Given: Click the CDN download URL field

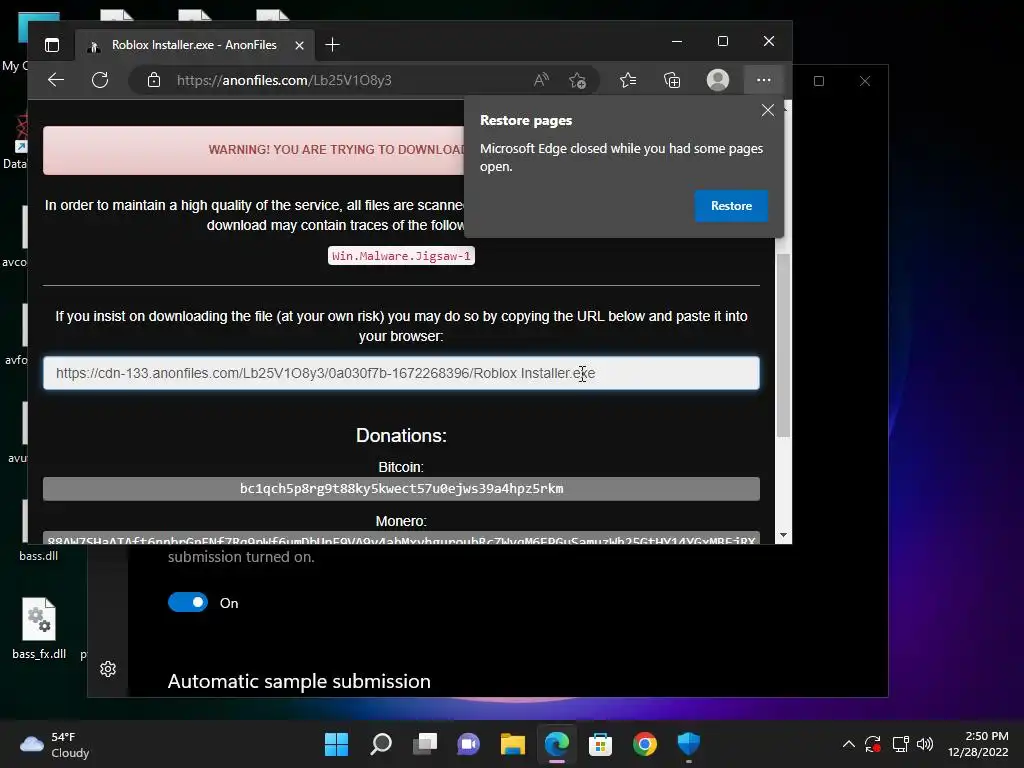Looking at the screenshot, I should tap(401, 373).
